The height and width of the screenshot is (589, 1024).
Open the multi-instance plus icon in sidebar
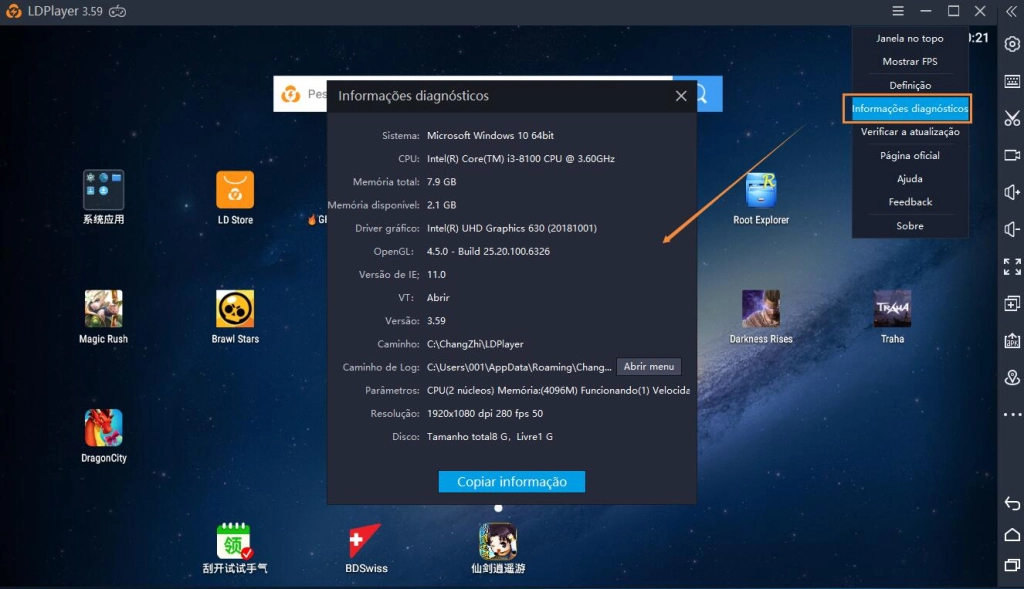point(1012,304)
